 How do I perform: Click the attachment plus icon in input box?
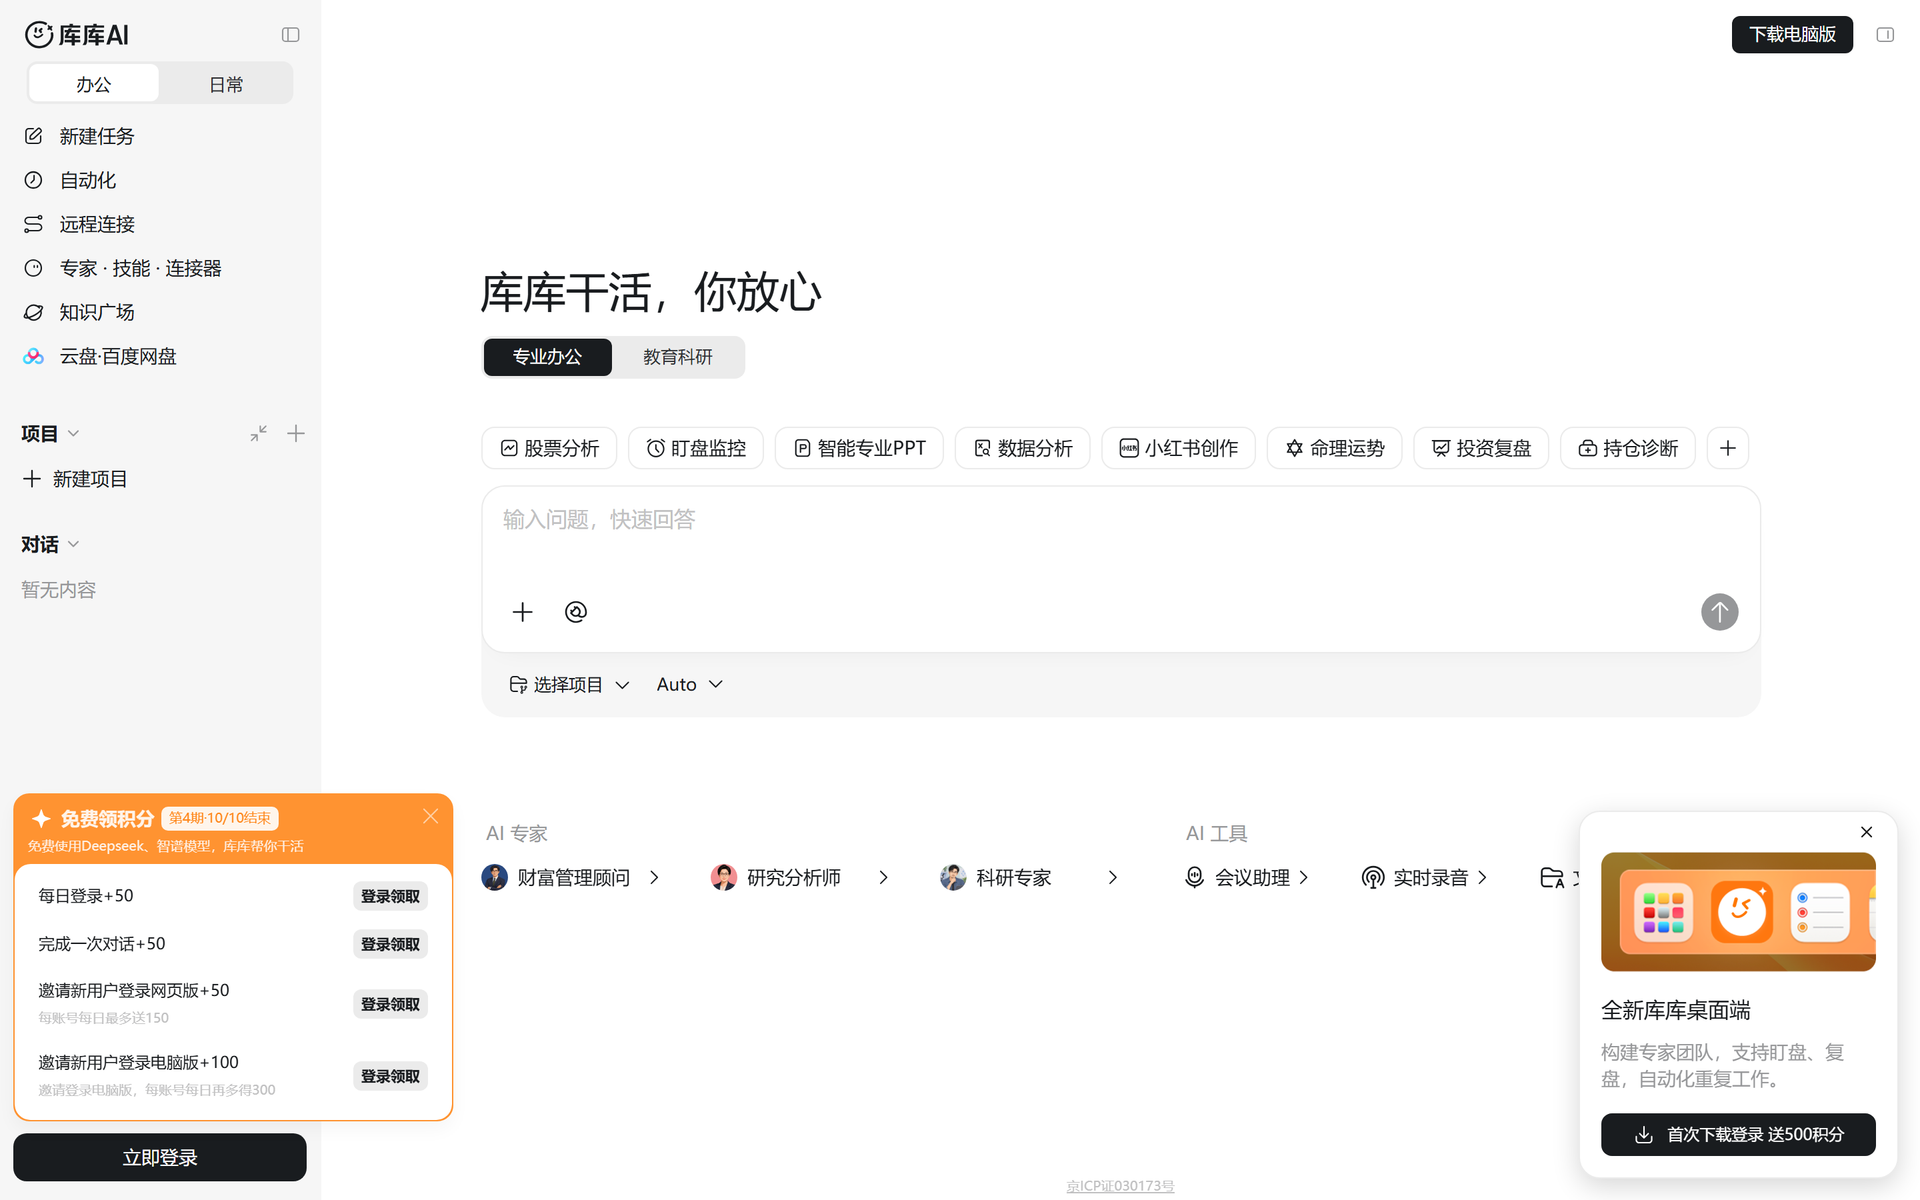coord(522,612)
